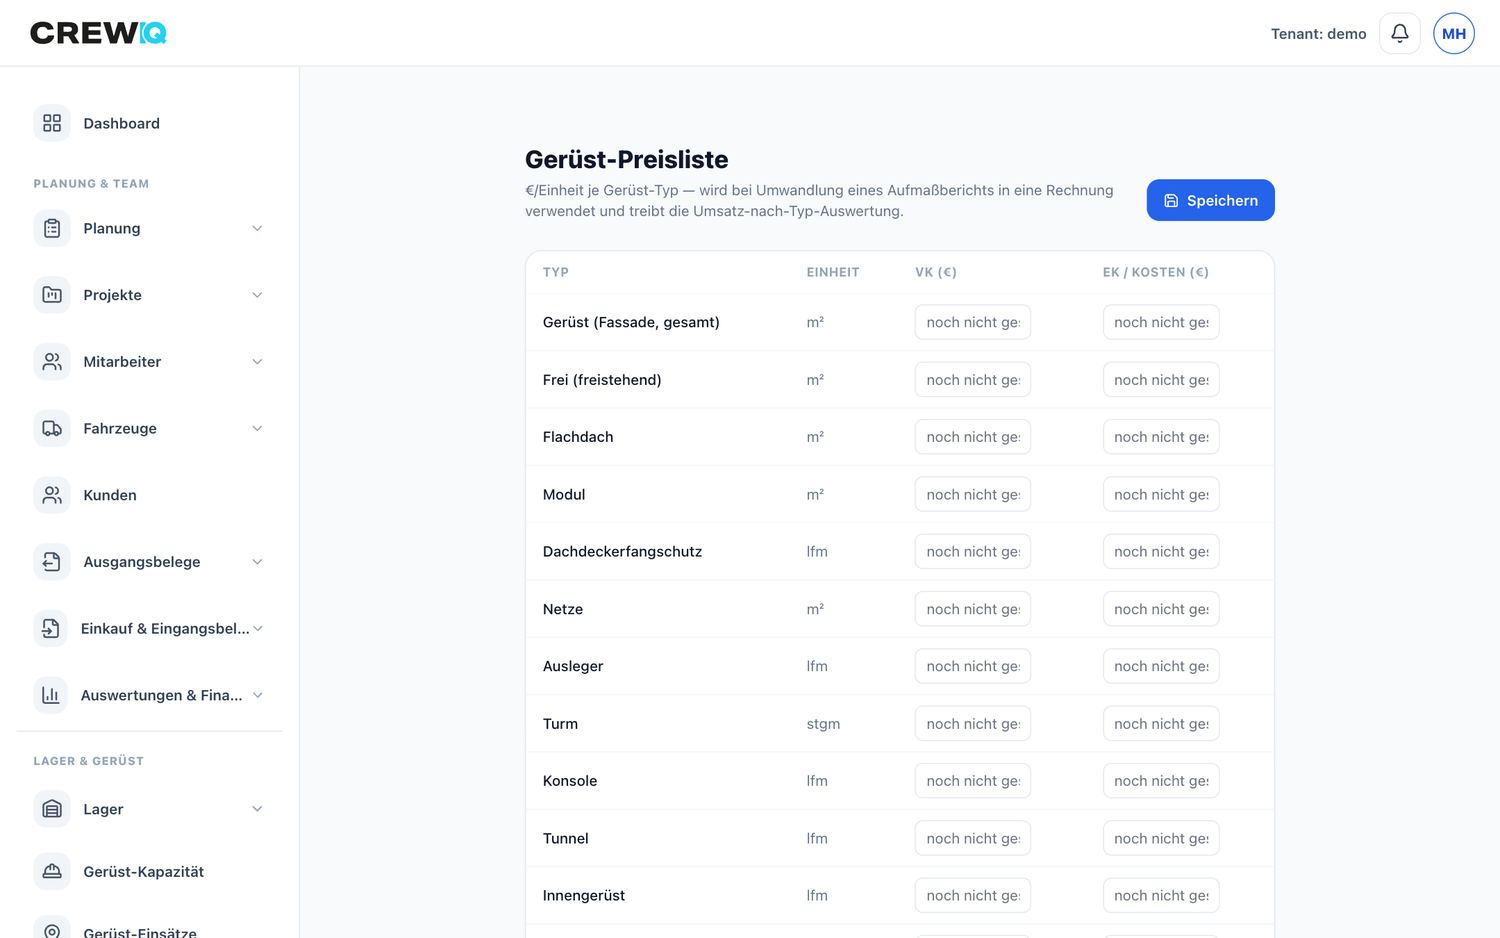Image resolution: width=1500 pixels, height=938 pixels.
Task: Click the Dashboard grid icon
Action: 52,123
